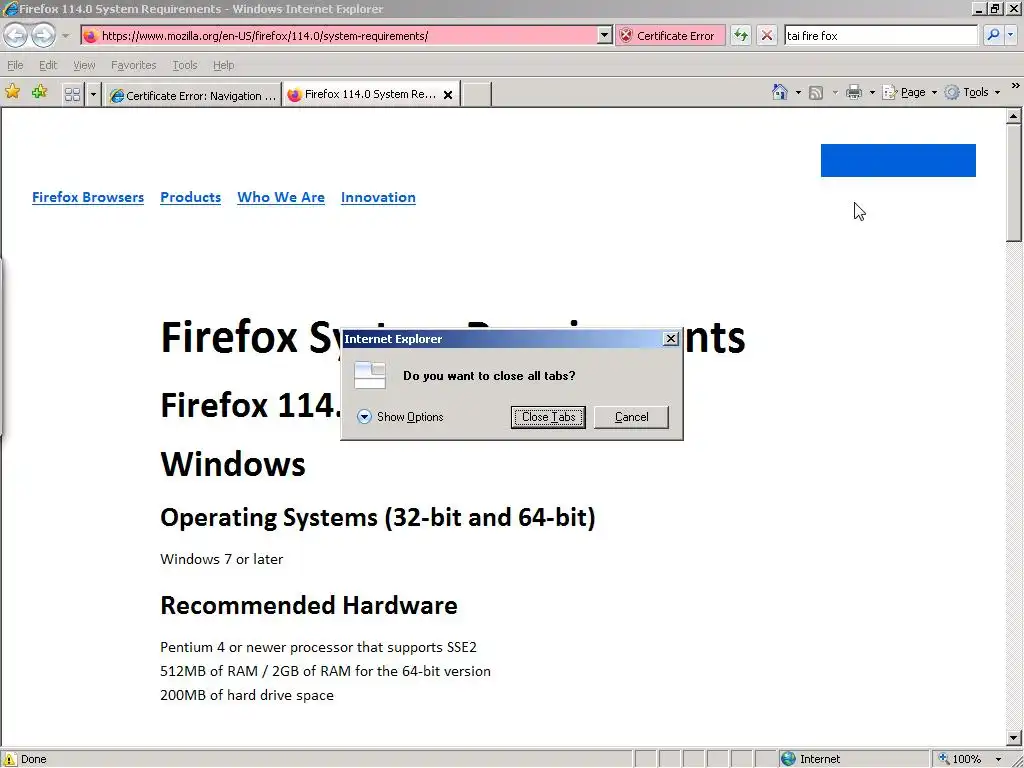Follow the Who We Are link
The height and width of the screenshot is (768, 1024).
pyautogui.click(x=281, y=197)
